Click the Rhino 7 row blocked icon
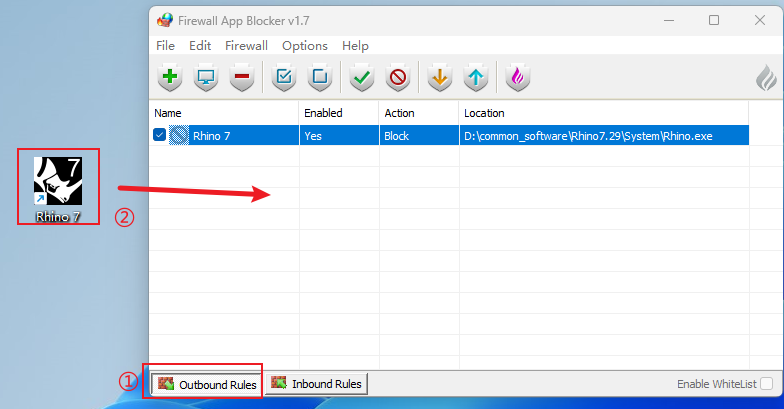 click(179, 136)
